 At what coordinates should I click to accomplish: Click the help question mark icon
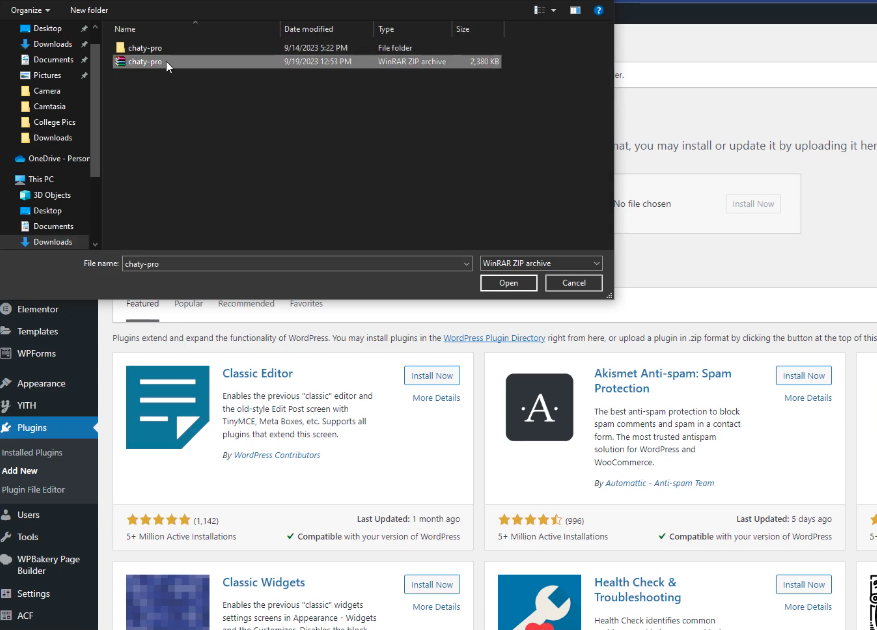[x=598, y=10]
